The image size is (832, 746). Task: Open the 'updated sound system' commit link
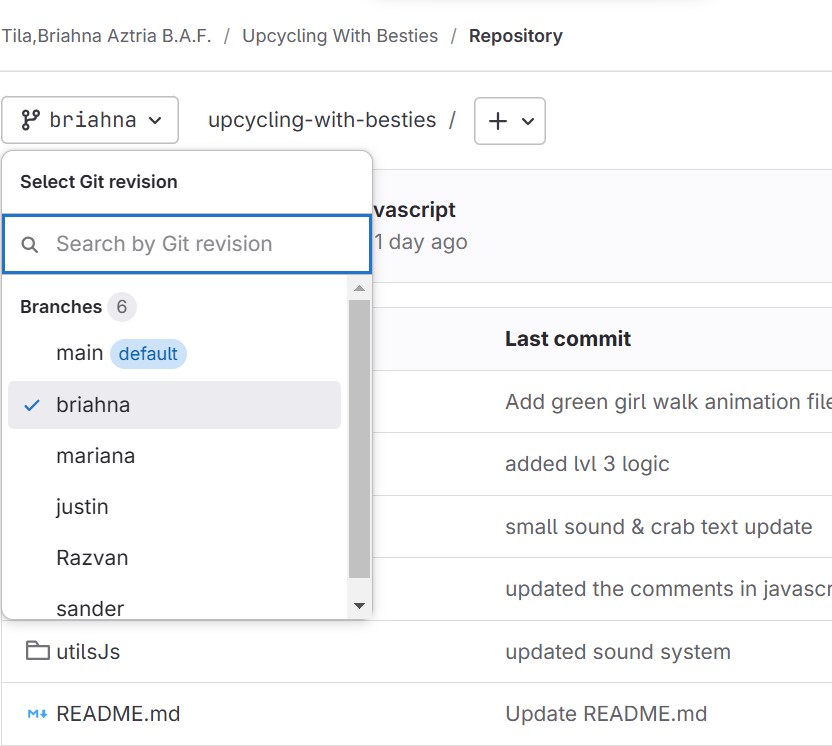pyautogui.click(x=617, y=652)
